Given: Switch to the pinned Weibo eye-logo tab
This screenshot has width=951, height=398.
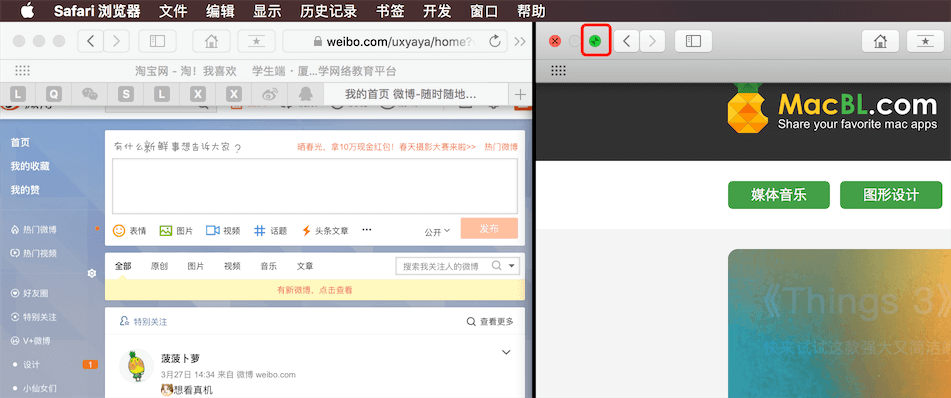Looking at the screenshot, I should 270,94.
